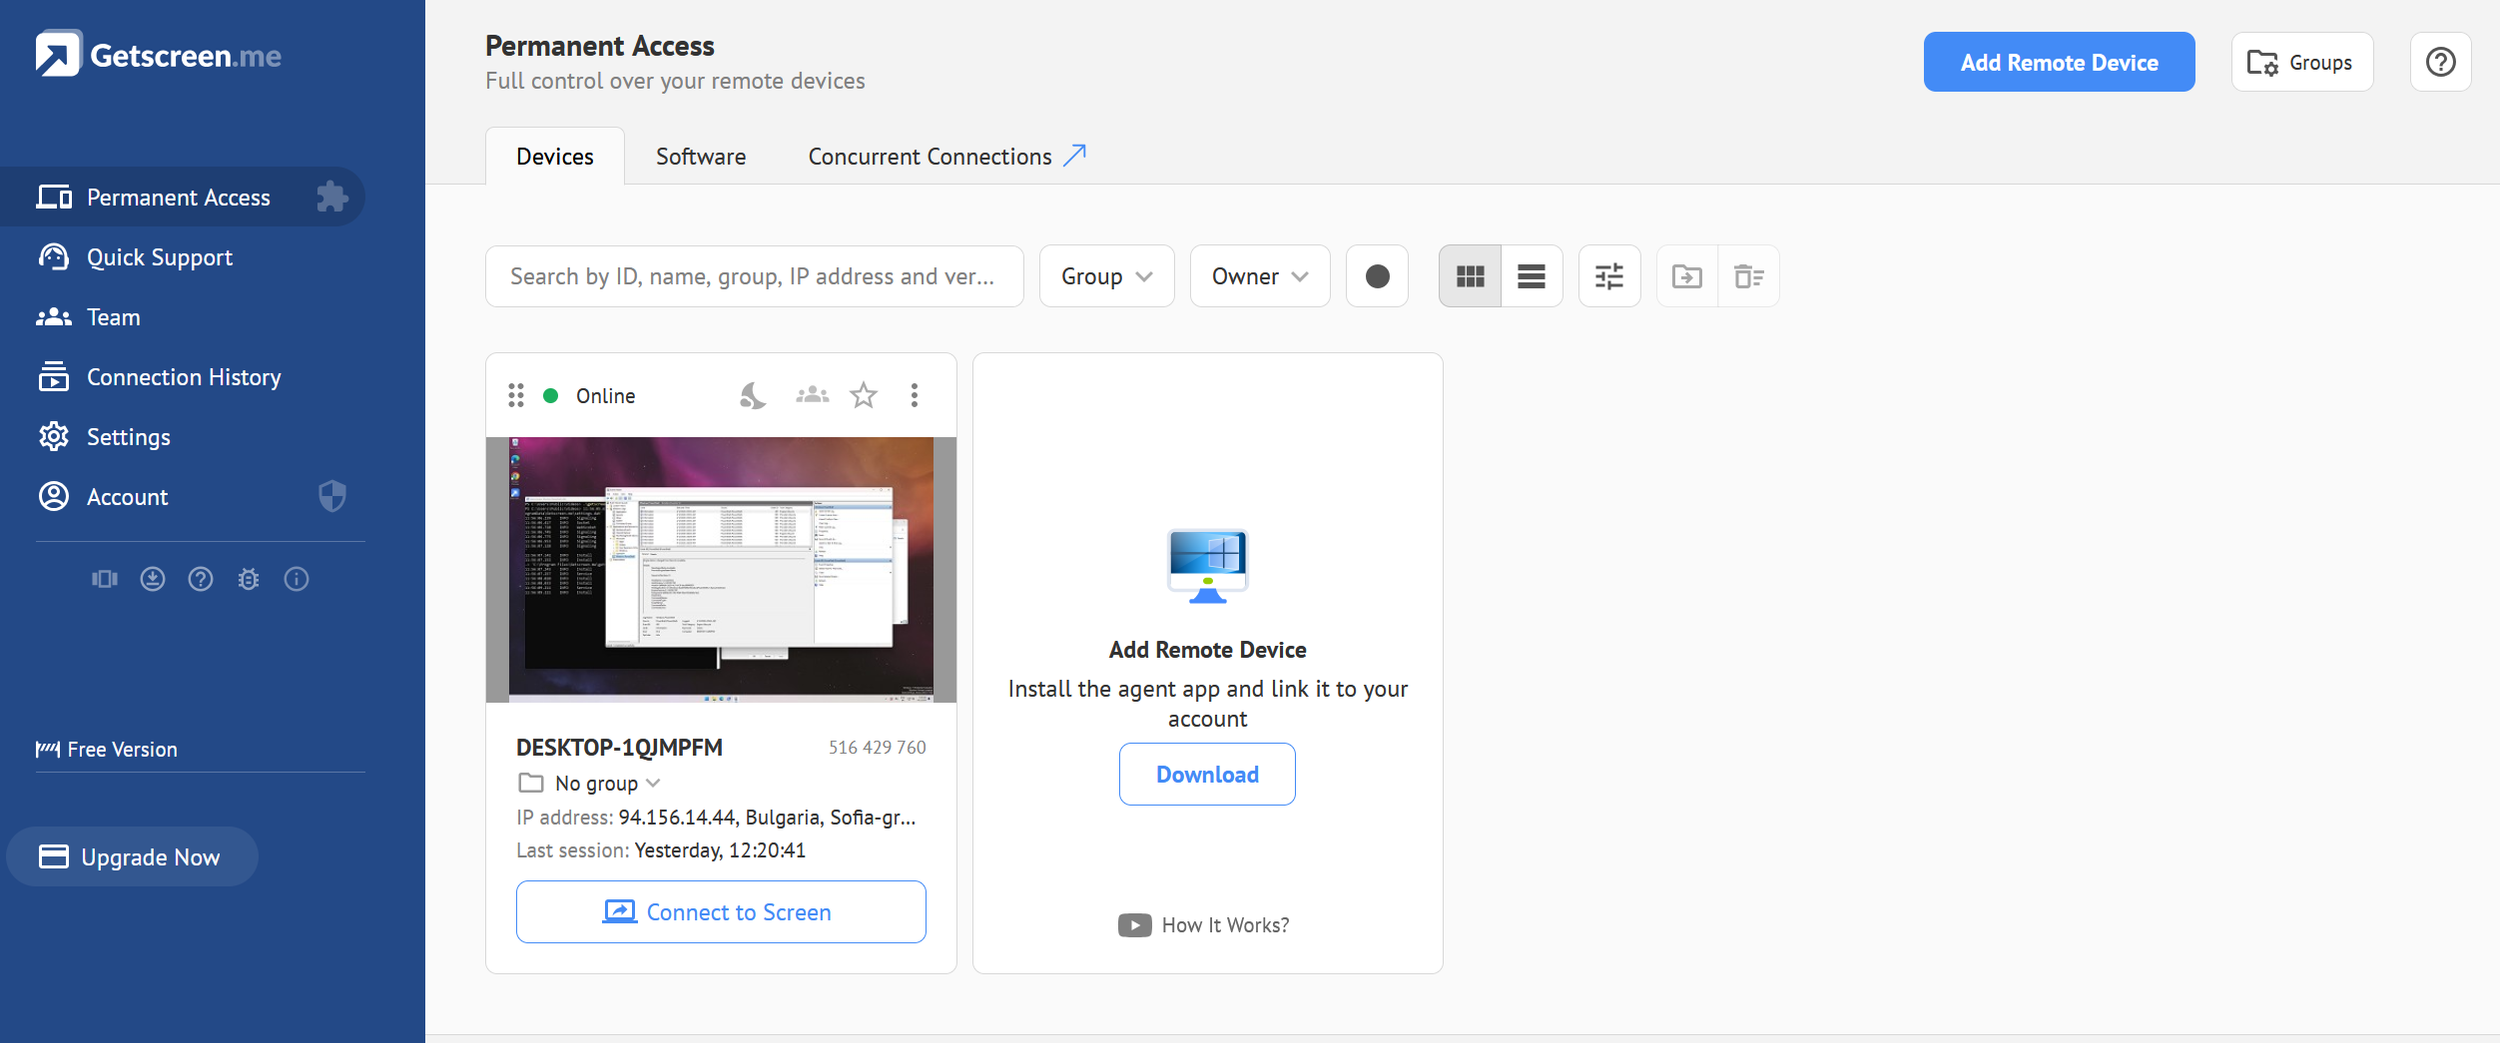Viewport: 2500px width, 1043px height.
Task: Click the external arrow next to Concurrent Connections
Action: point(1075,155)
